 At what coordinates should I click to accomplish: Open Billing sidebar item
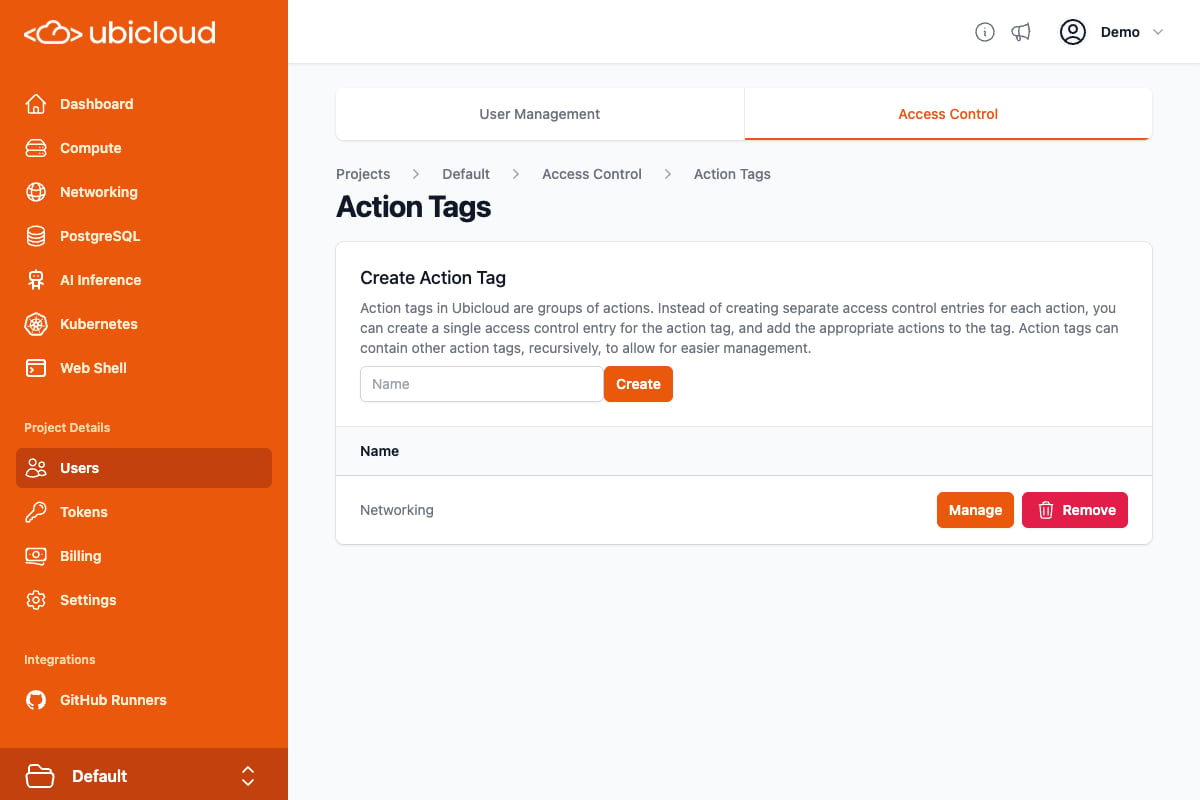(x=144, y=556)
